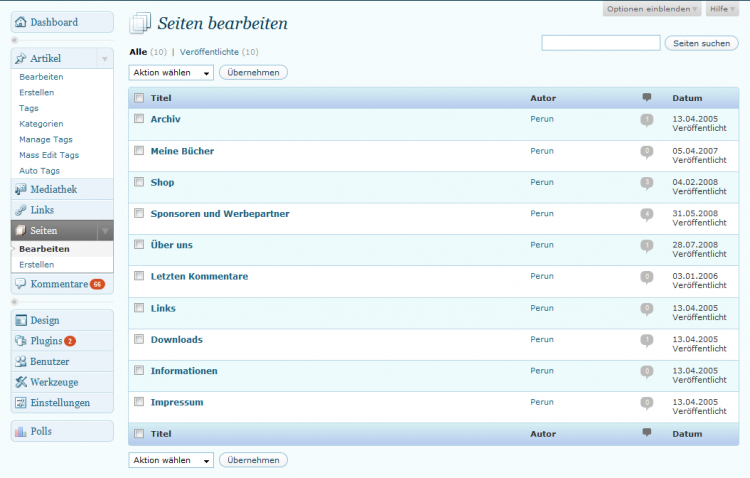
Task: Open the top Aktion wählen dropdown
Action: (x=172, y=73)
